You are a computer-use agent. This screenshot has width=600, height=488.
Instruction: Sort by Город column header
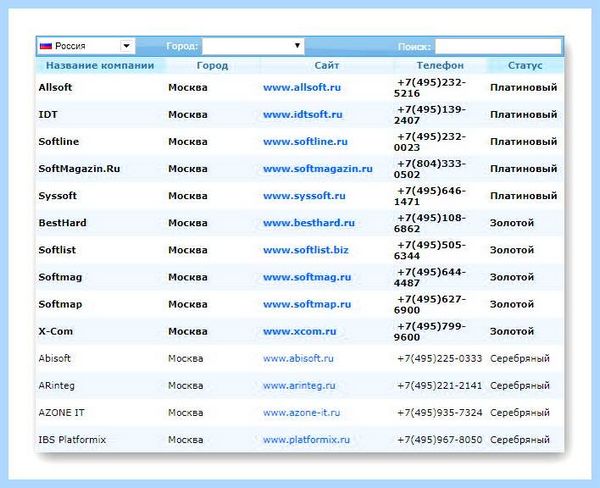click(212, 65)
